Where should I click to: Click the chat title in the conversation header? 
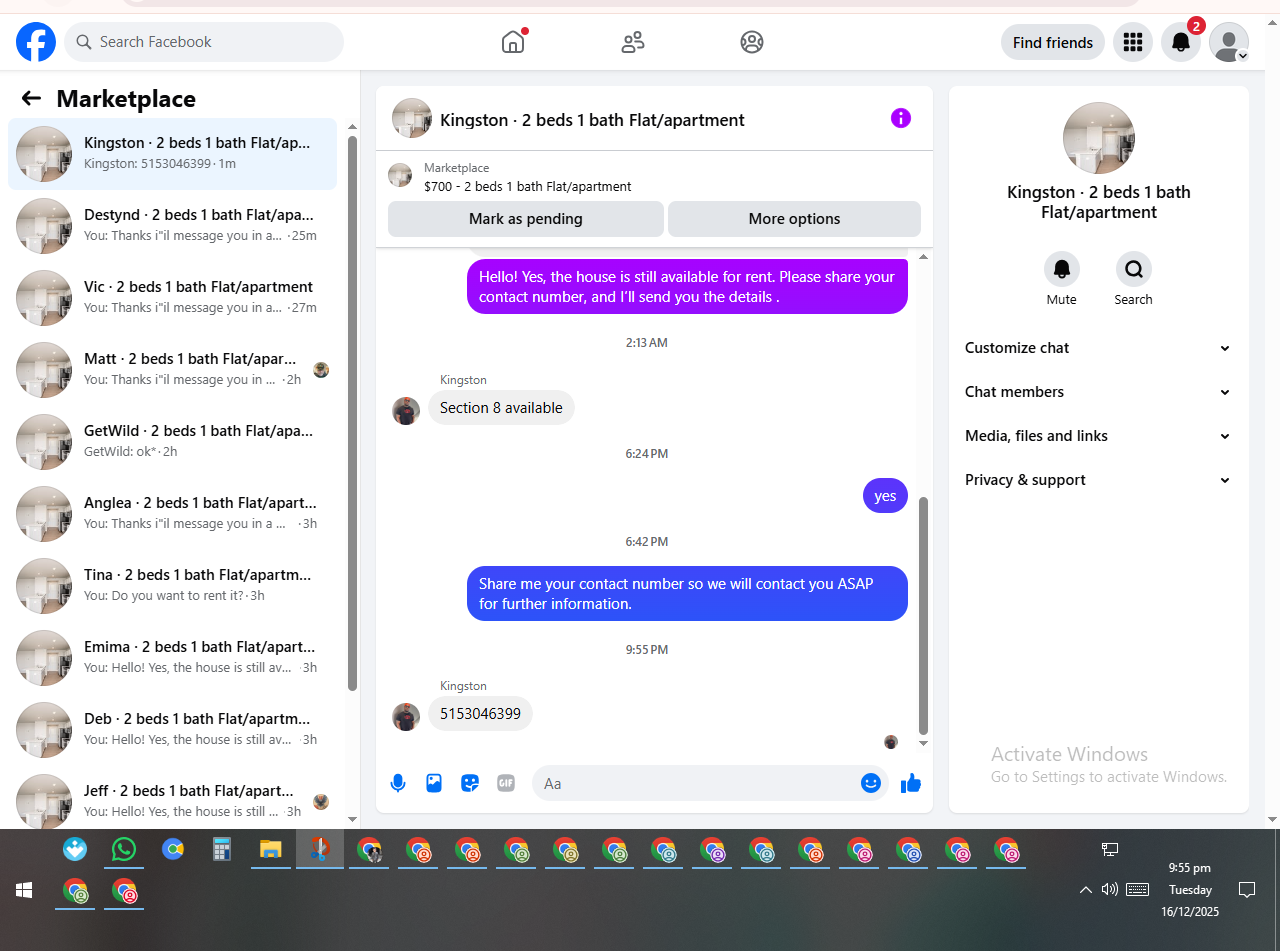point(592,120)
